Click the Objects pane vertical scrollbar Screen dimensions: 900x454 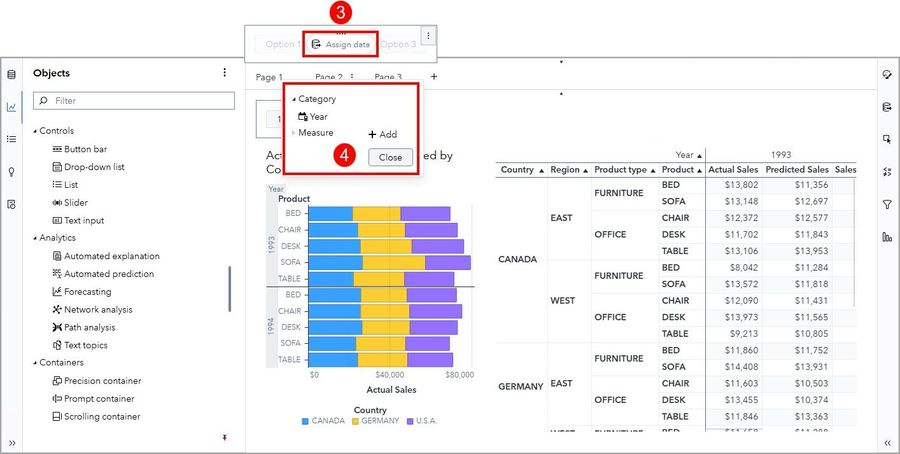tap(230, 289)
